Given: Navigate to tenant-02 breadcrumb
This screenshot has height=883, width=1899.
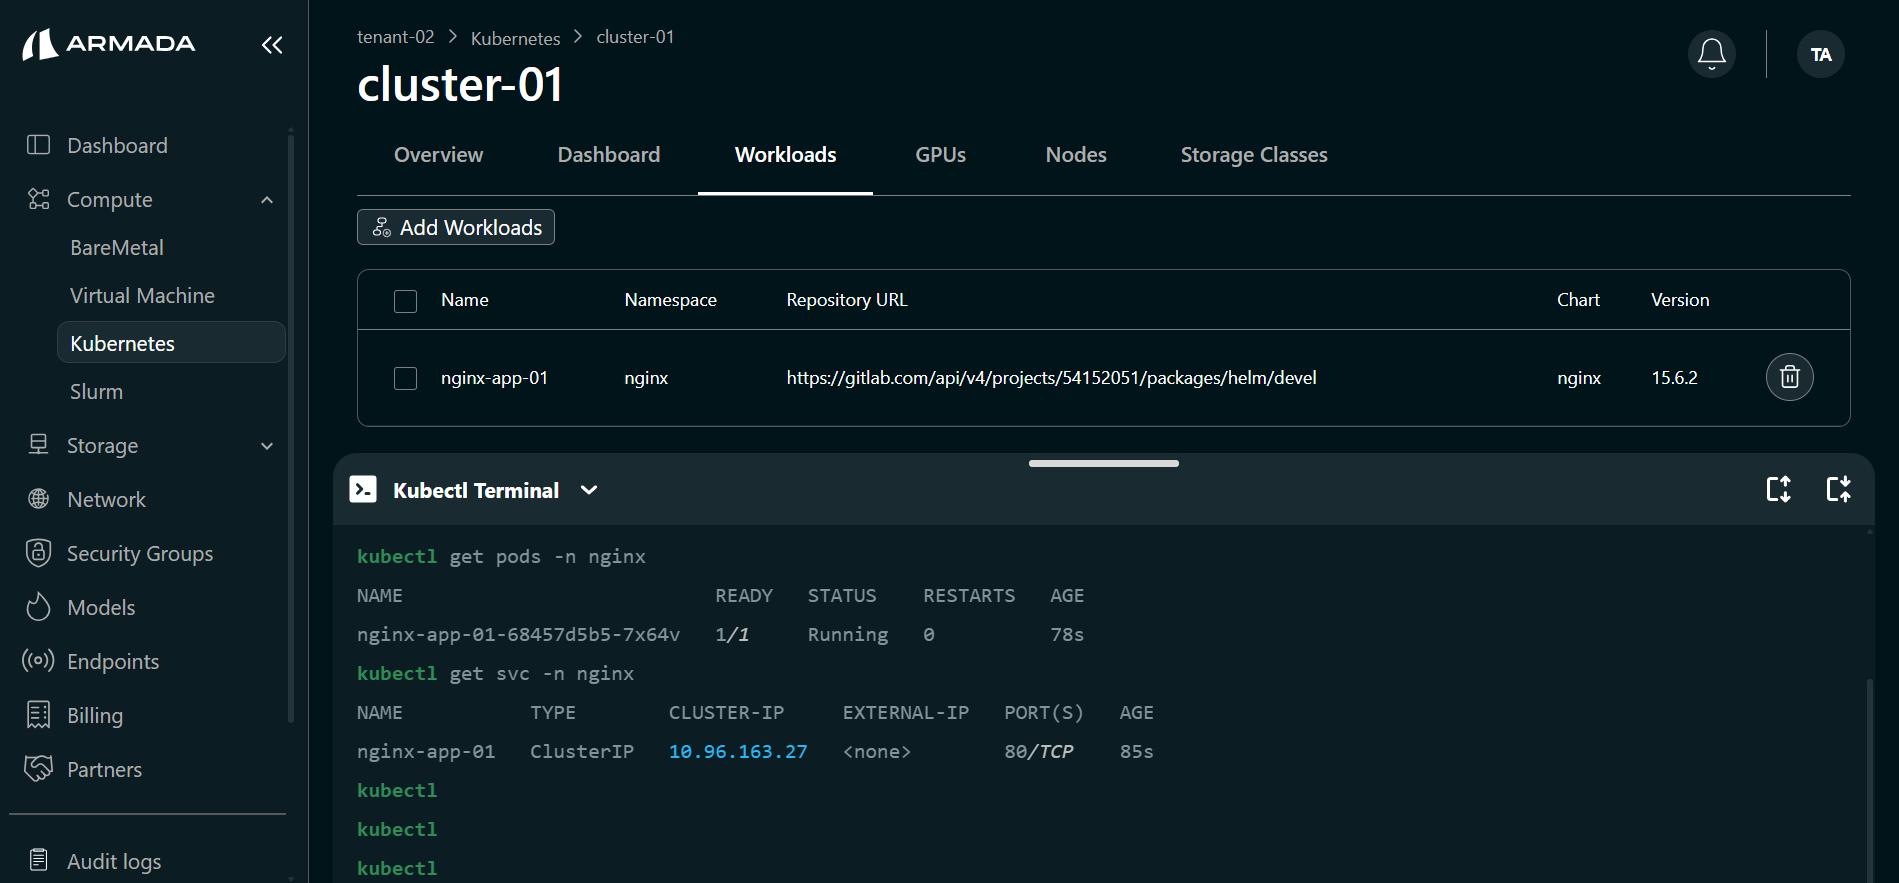Looking at the screenshot, I should click(396, 37).
